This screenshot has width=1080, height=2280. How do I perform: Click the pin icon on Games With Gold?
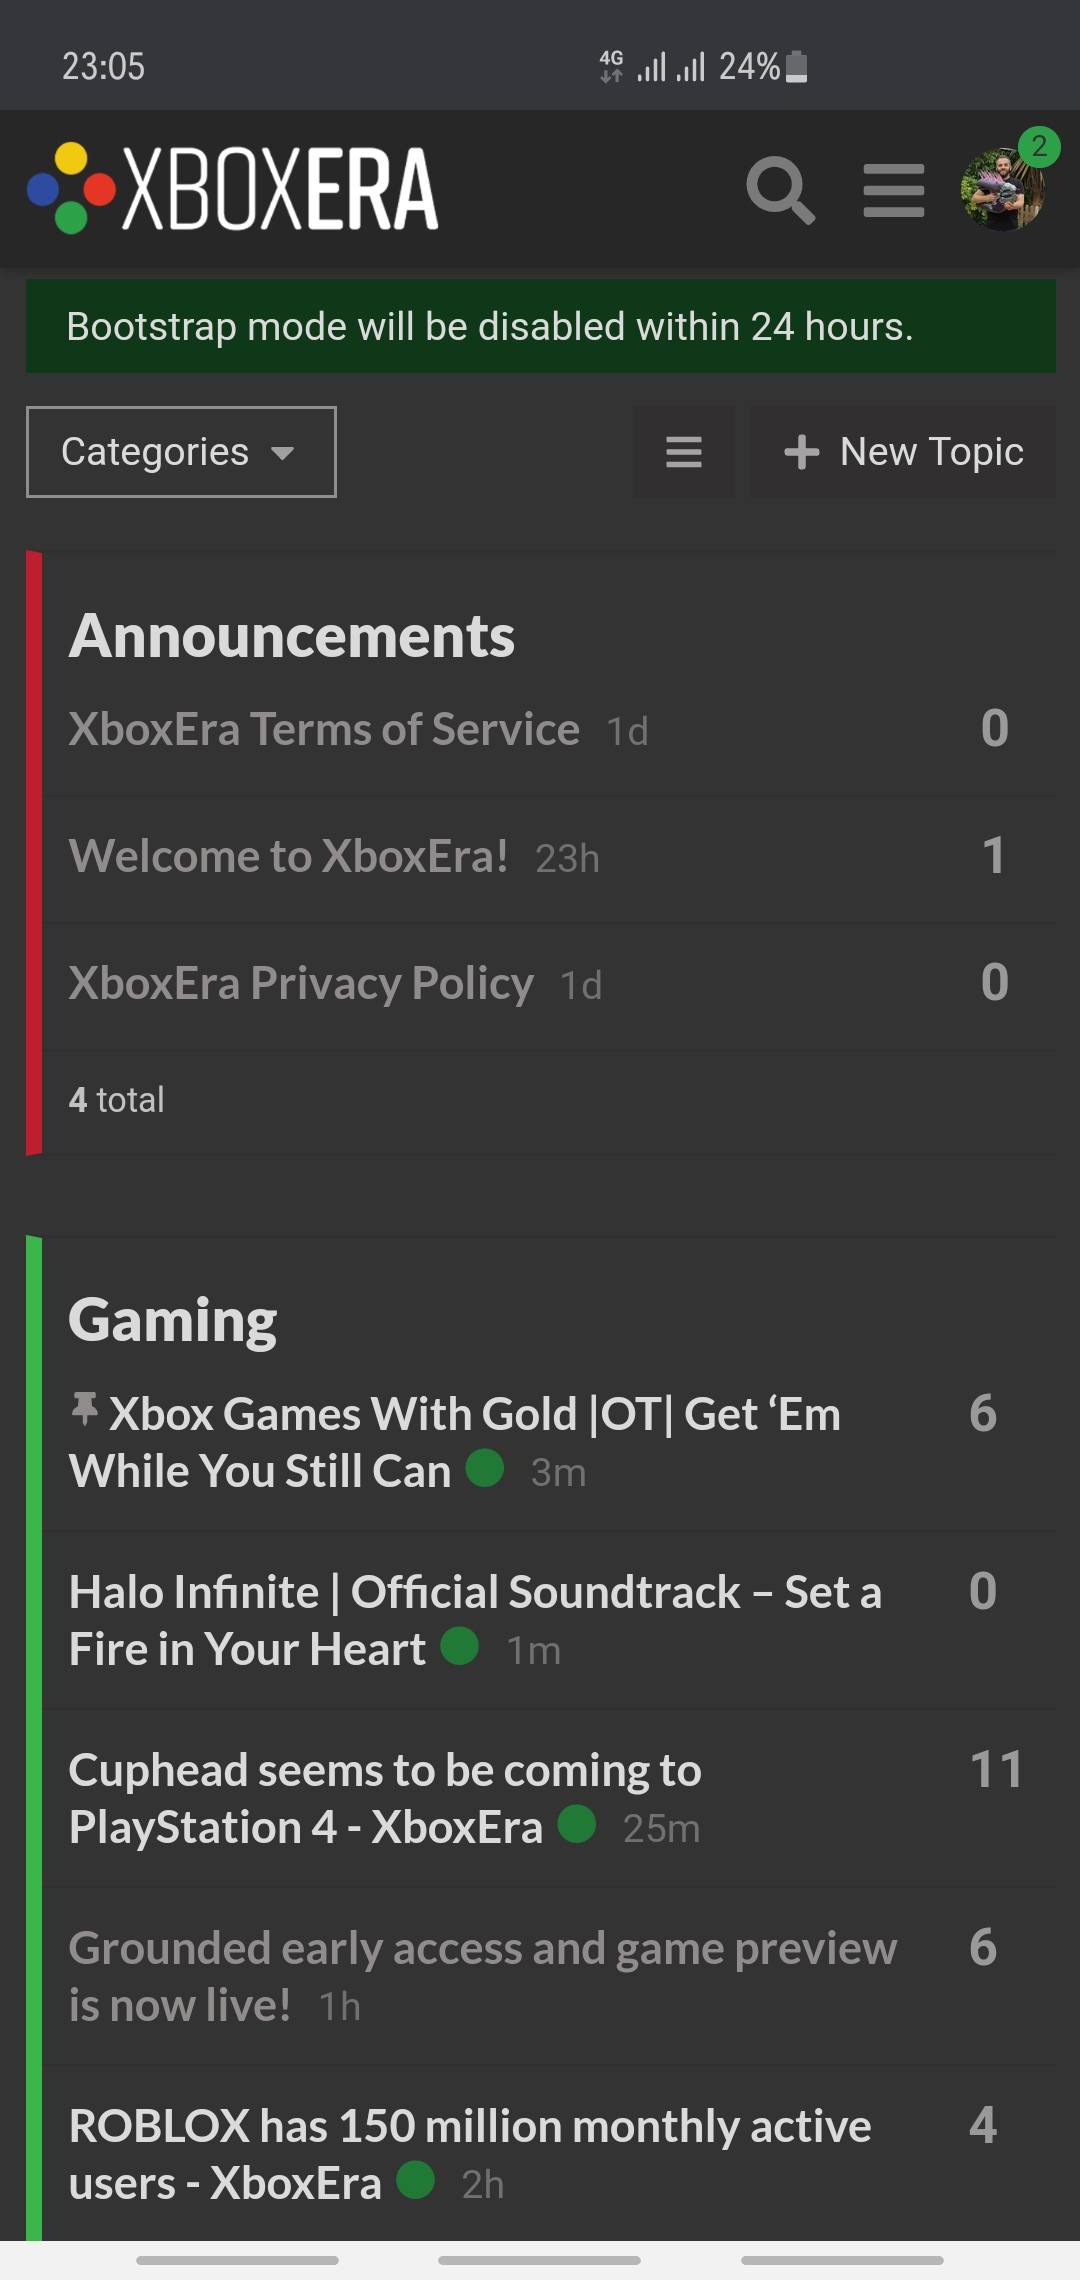click(85, 1410)
